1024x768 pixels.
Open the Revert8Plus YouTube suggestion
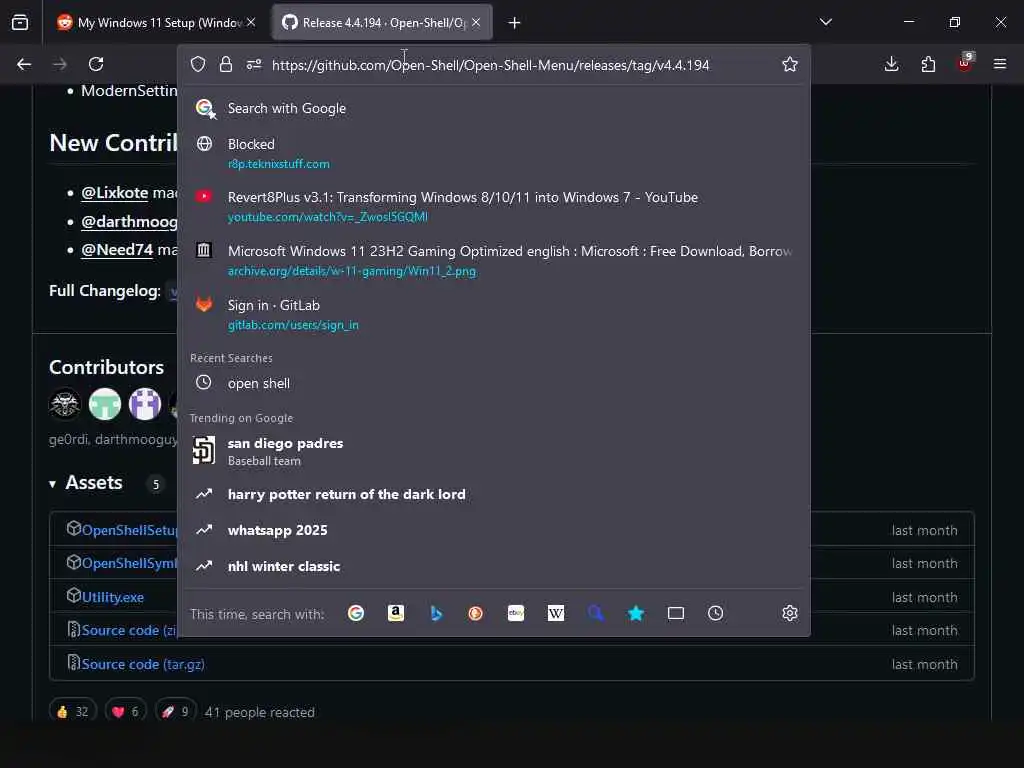point(494,206)
